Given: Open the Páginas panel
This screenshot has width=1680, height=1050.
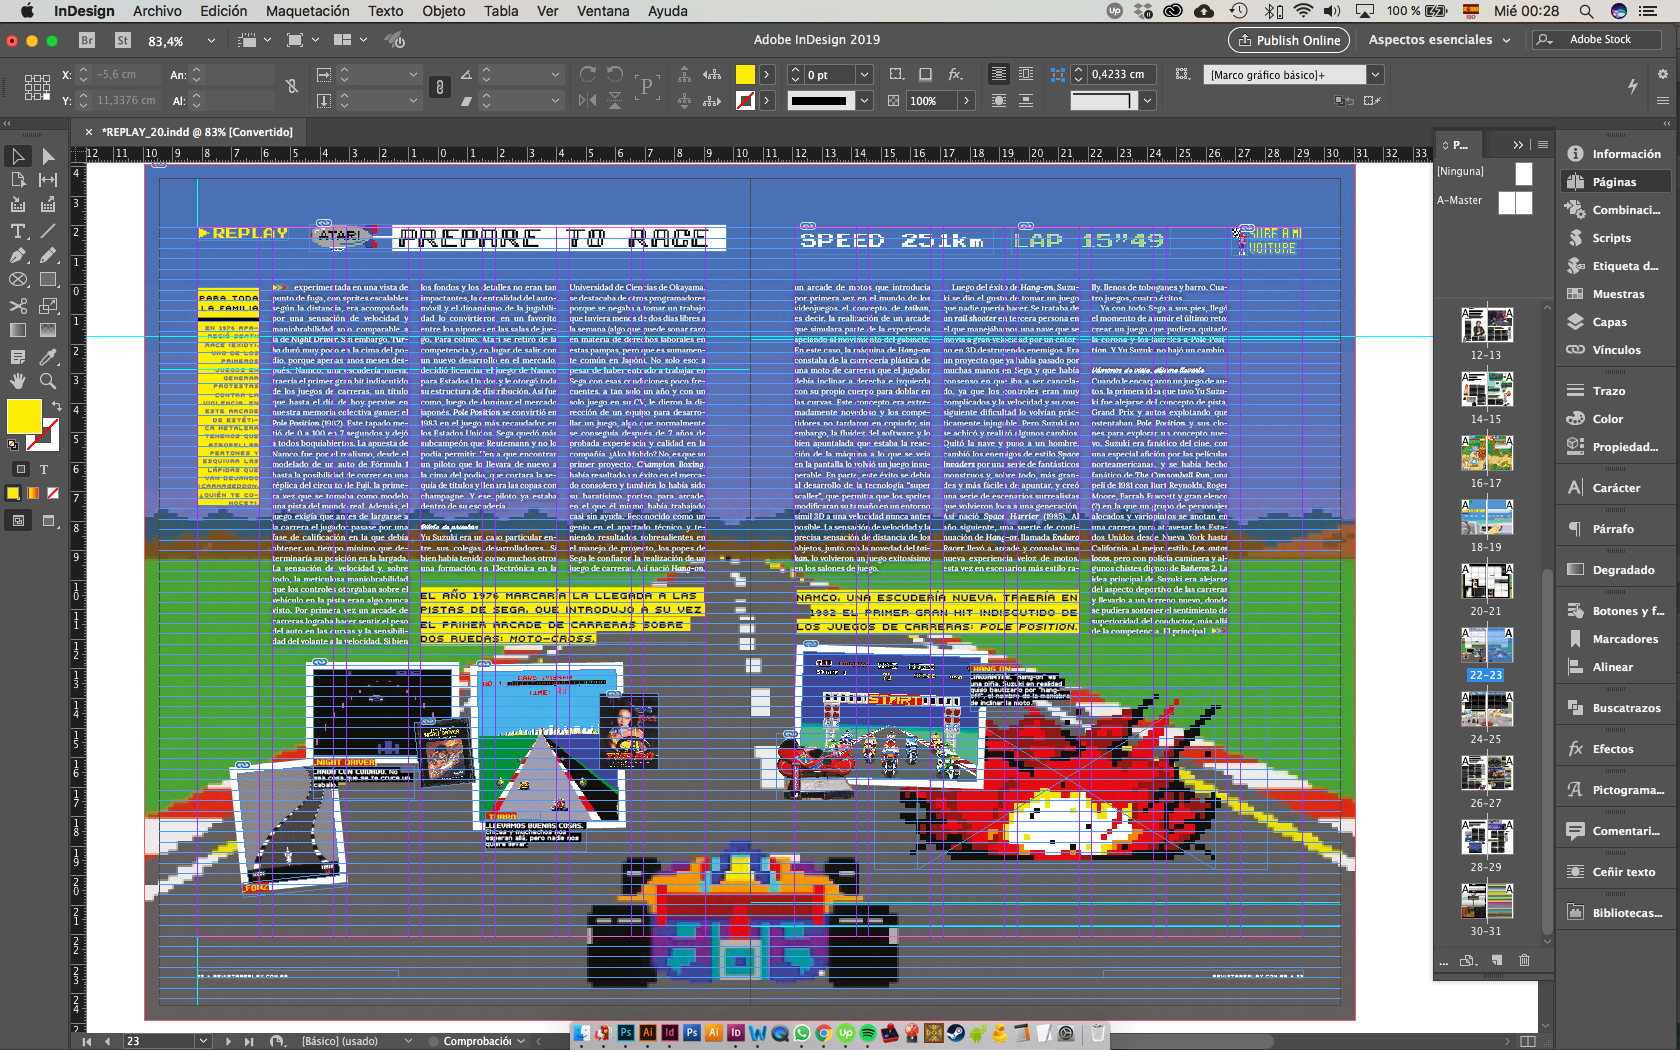Looking at the screenshot, I should pyautogui.click(x=1614, y=182).
